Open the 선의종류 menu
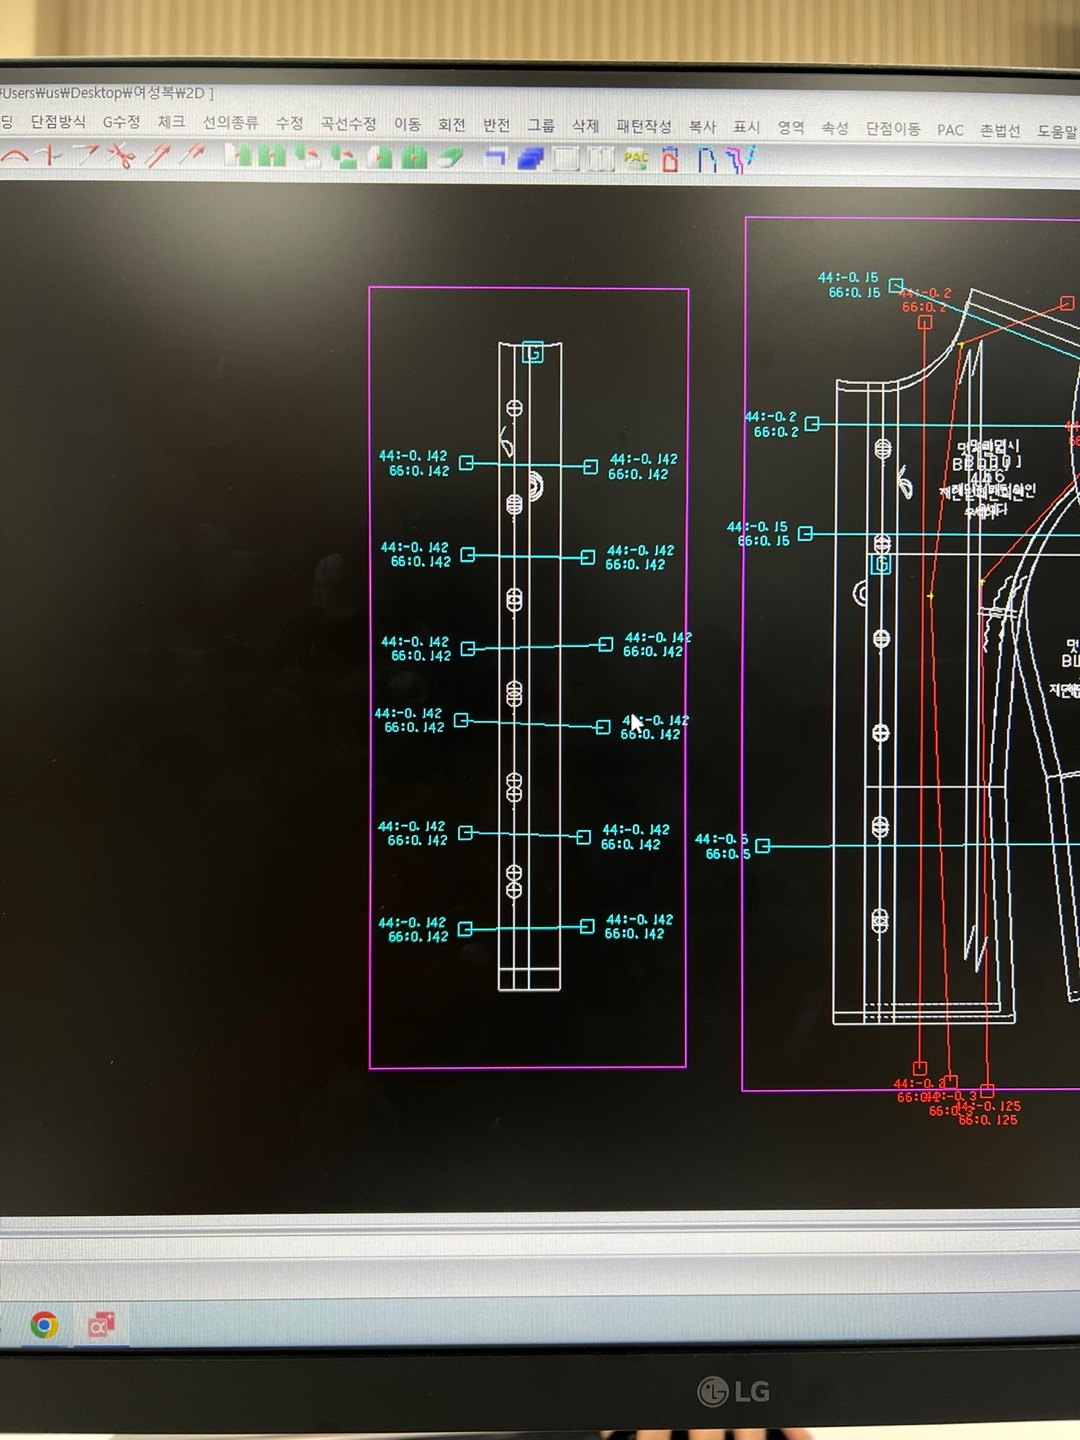 tap(230, 123)
